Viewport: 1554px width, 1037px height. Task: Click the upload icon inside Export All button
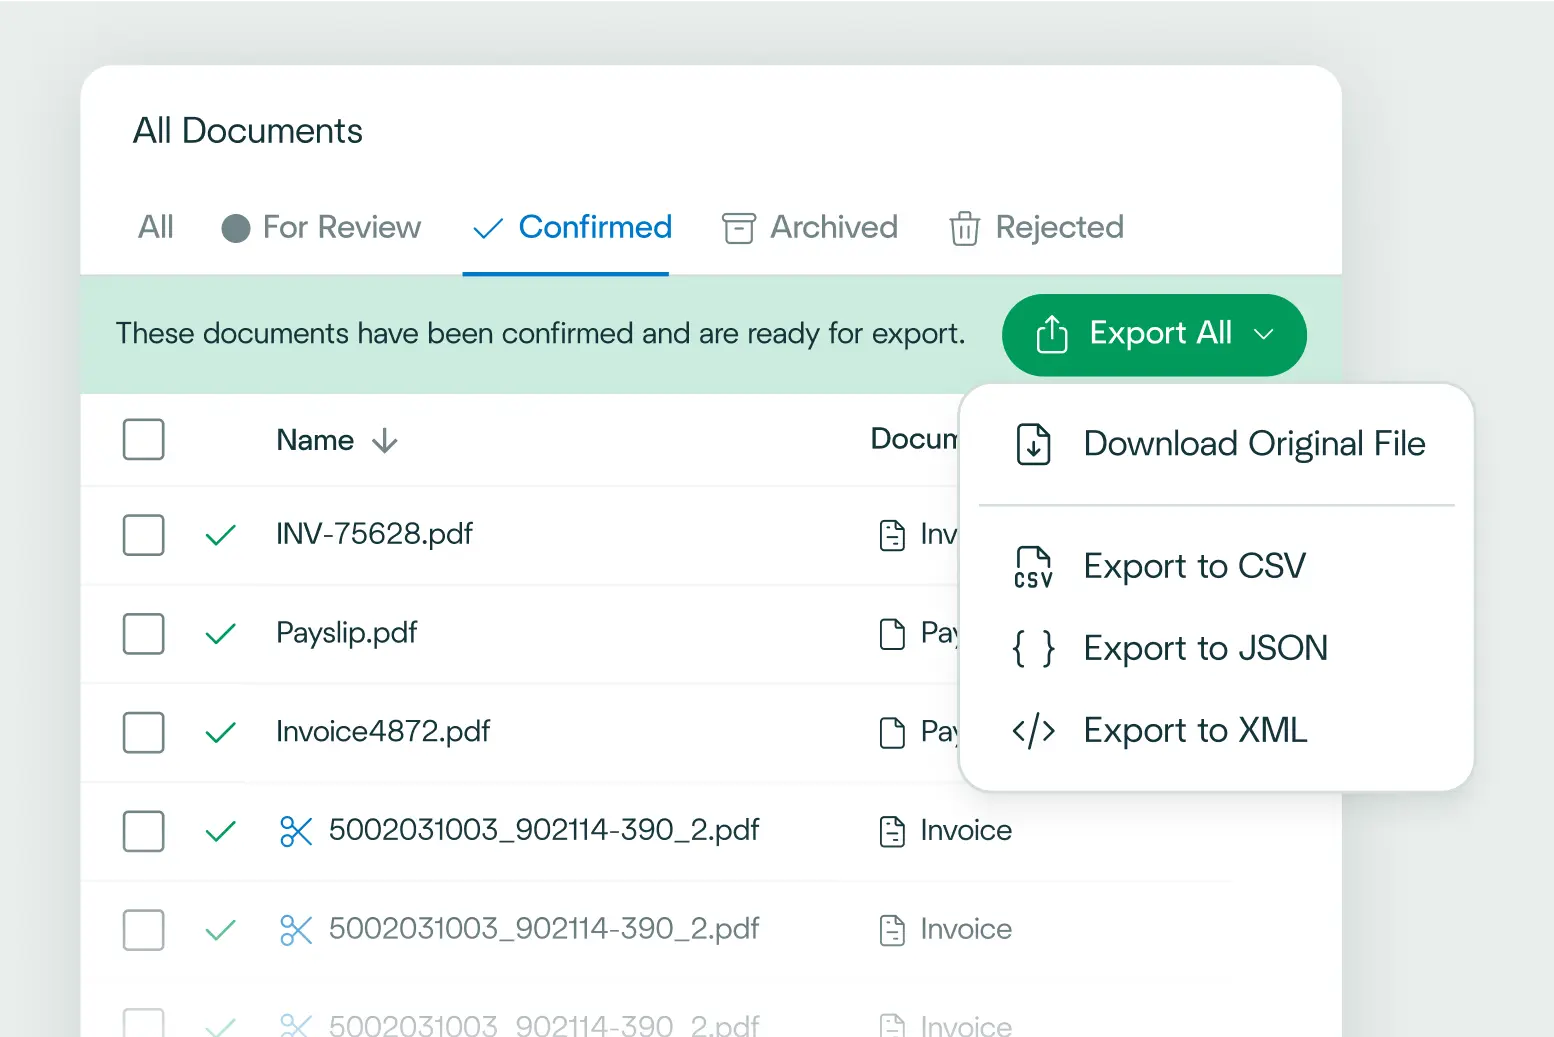[x=1050, y=335]
